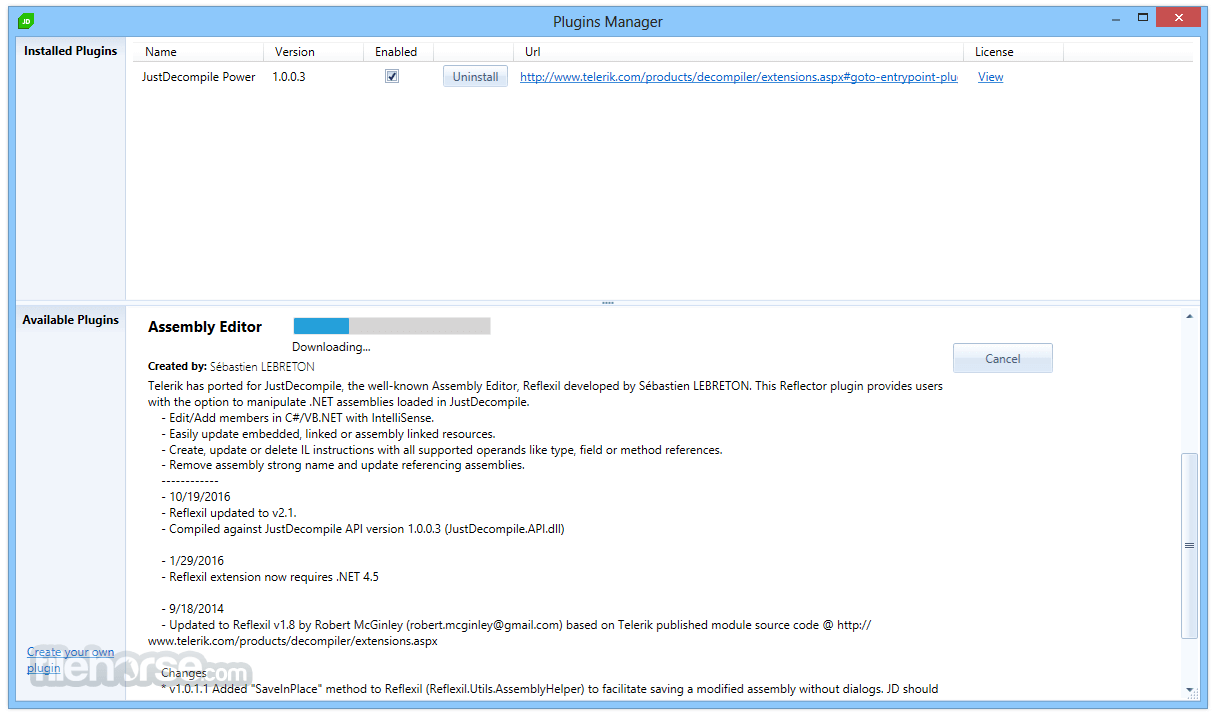Image resolution: width=1215 pixels, height=717 pixels.
Task: Click the Assembly Editor download progress bar
Action: (391, 326)
